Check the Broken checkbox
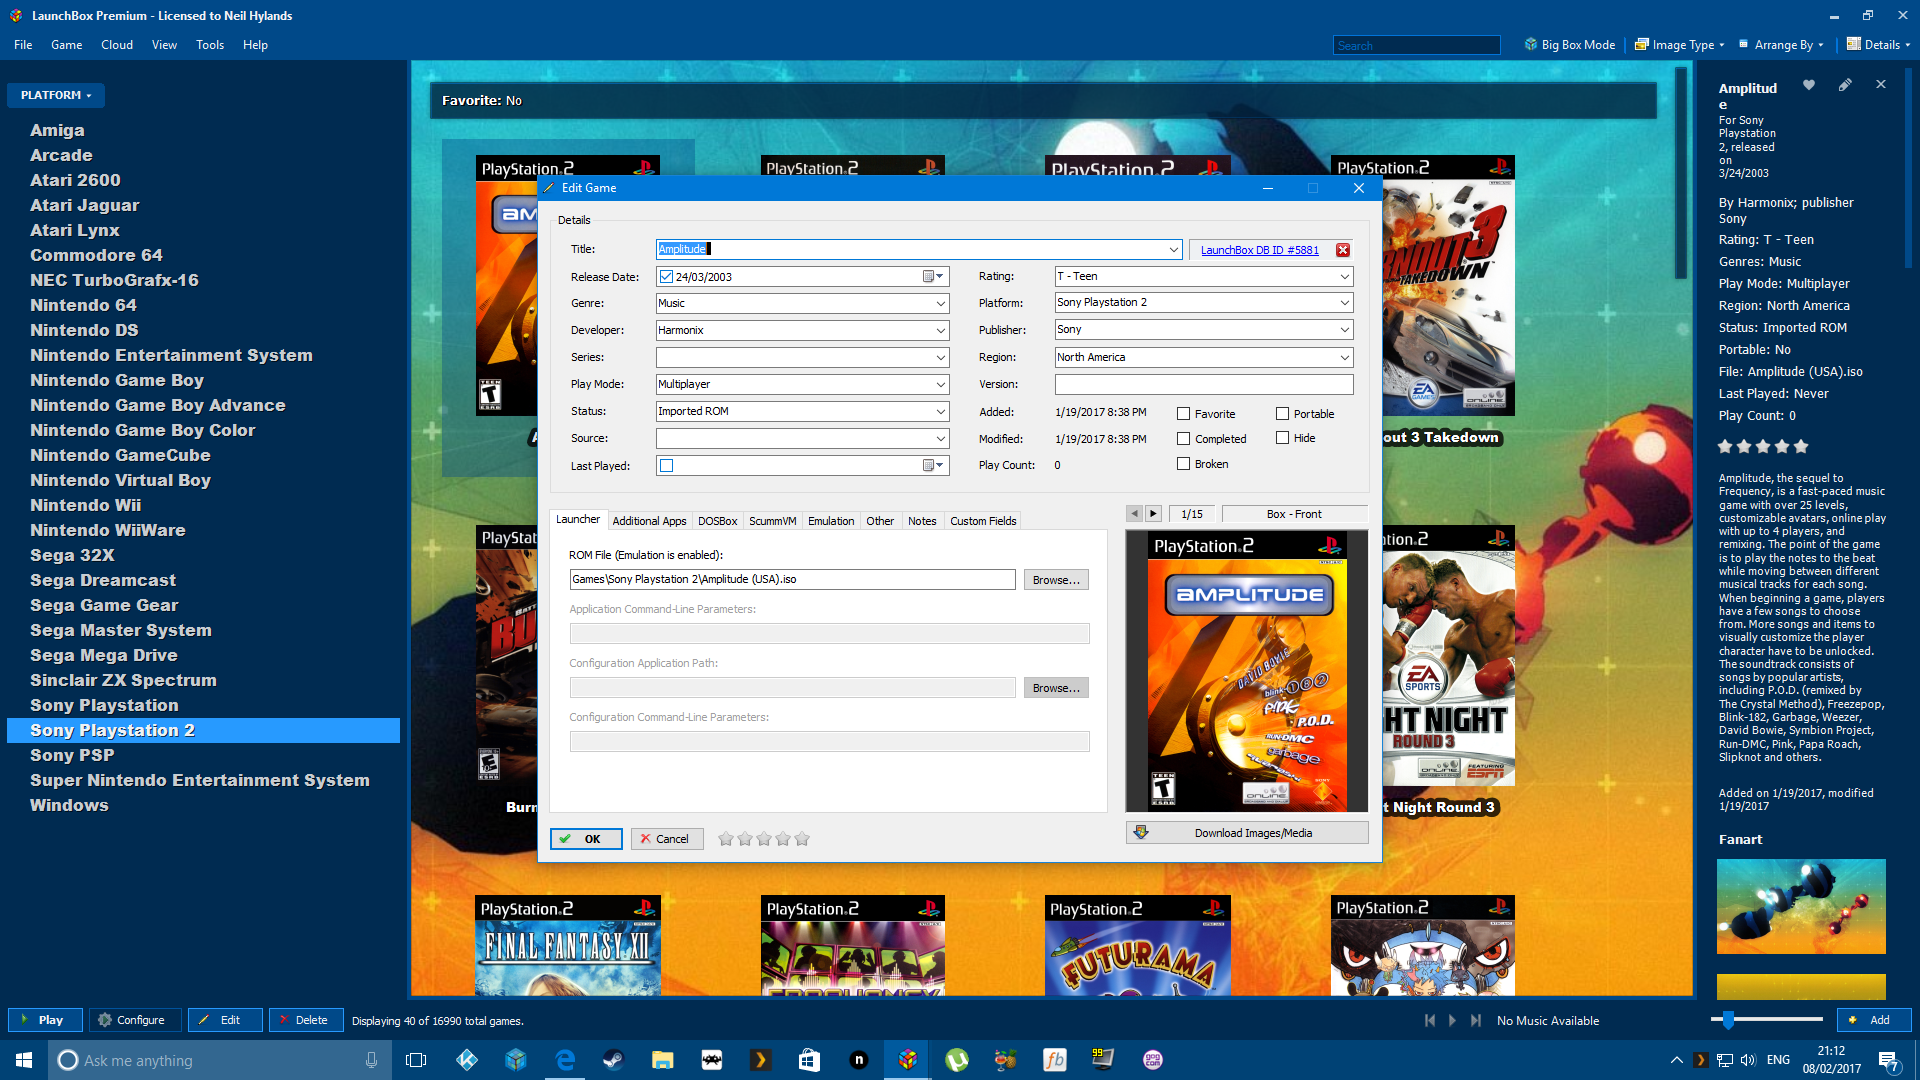This screenshot has height=1080, width=1920. [1183, 464]
